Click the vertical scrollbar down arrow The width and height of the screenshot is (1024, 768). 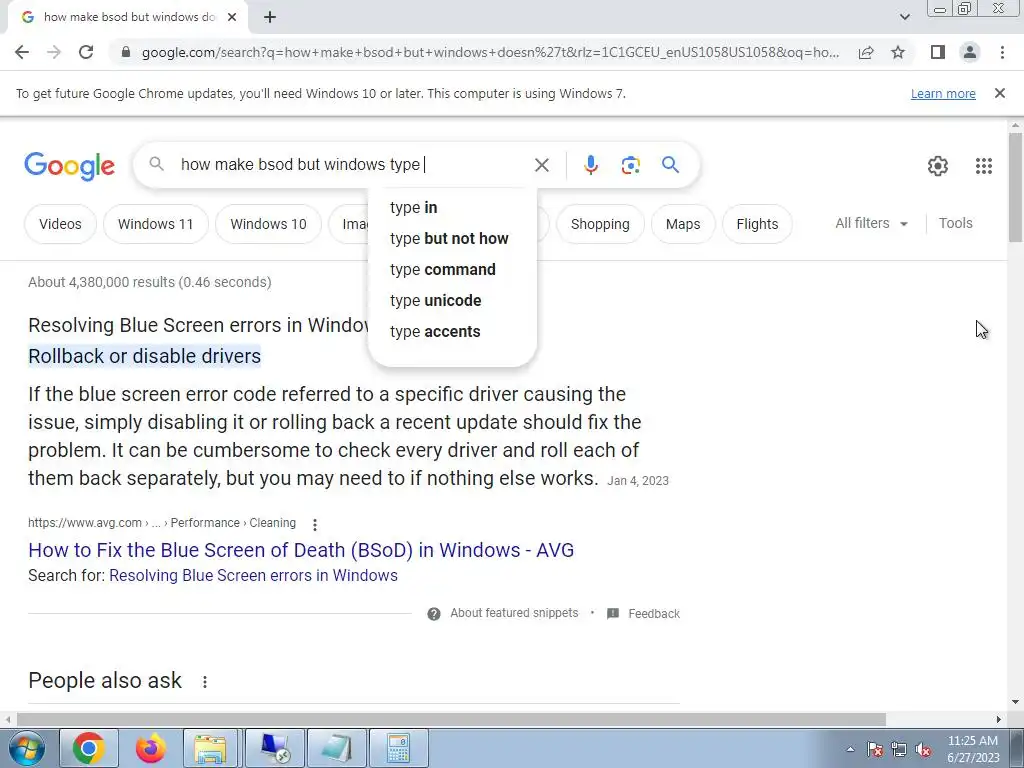coord(1015,703)
